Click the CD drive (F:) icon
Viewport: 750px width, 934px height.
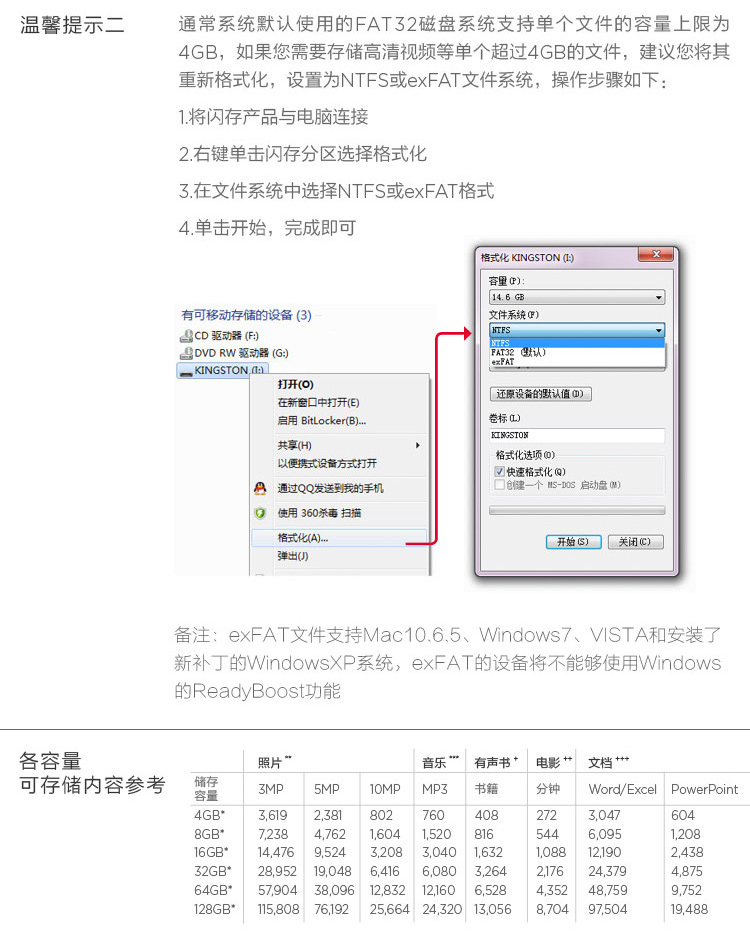[x=186, y=336]
